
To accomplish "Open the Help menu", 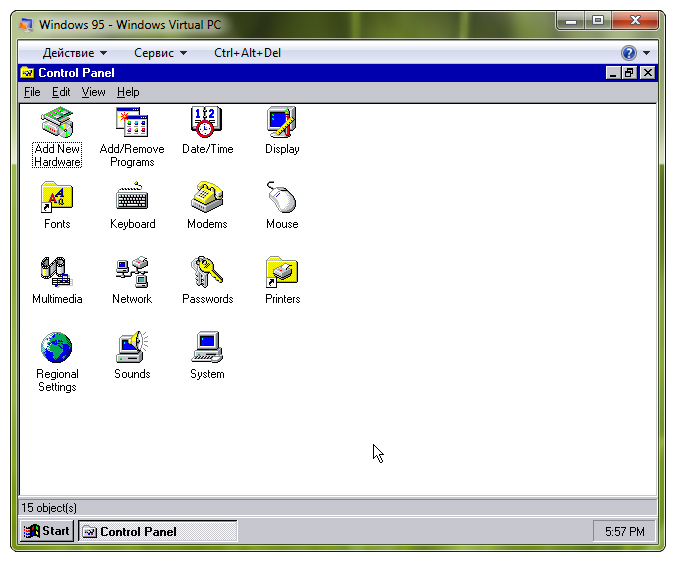I will (x=128, y=92).
